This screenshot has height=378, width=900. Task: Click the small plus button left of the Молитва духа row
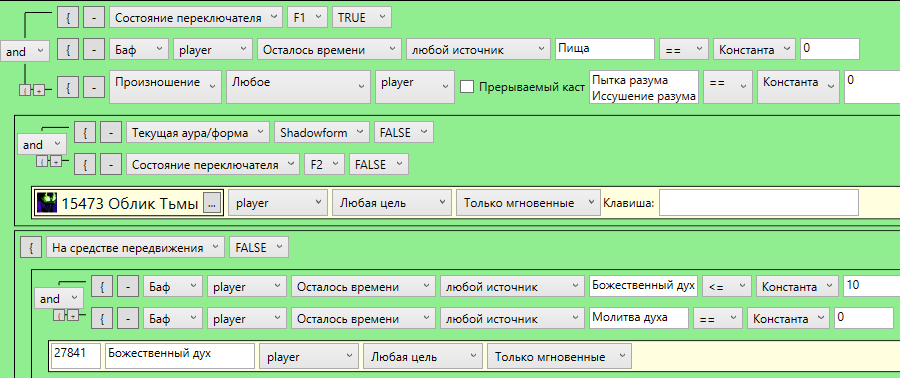point(72,315)
